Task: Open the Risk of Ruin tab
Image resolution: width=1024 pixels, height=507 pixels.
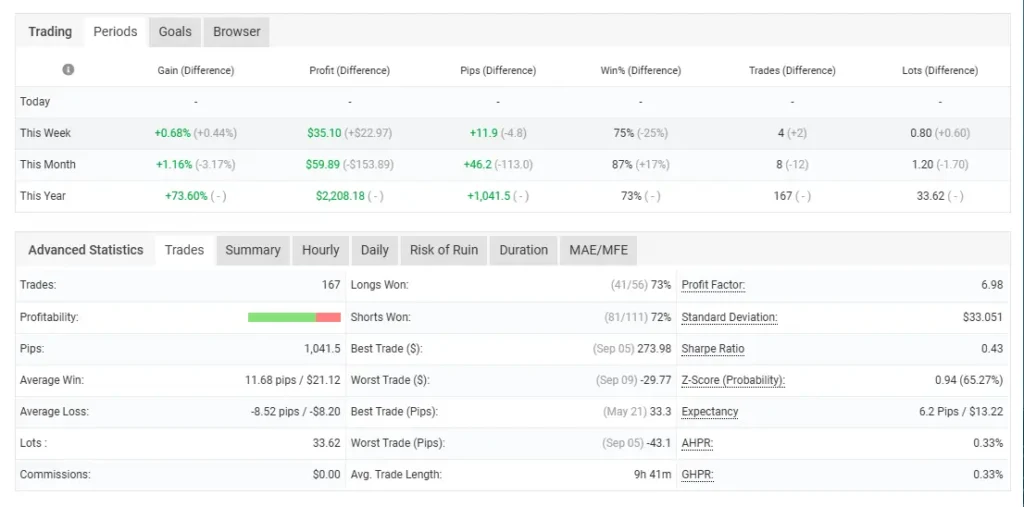Action: pos(443,250)
